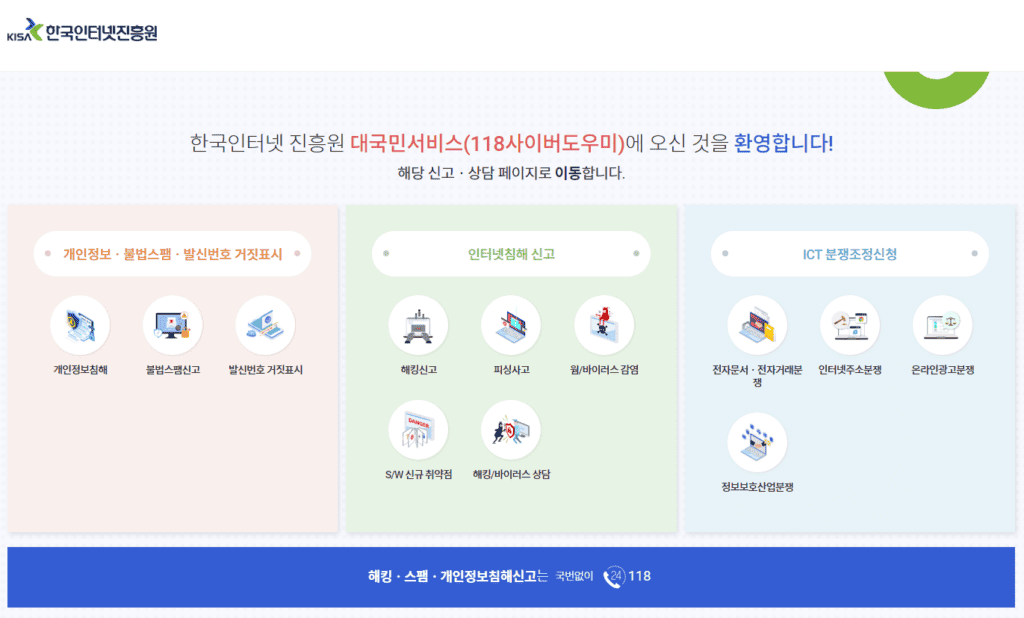Screen dimensions: 1024x618
Task: Click the ICT 분쟁조정신청 section header
Action: pos(850,253)
